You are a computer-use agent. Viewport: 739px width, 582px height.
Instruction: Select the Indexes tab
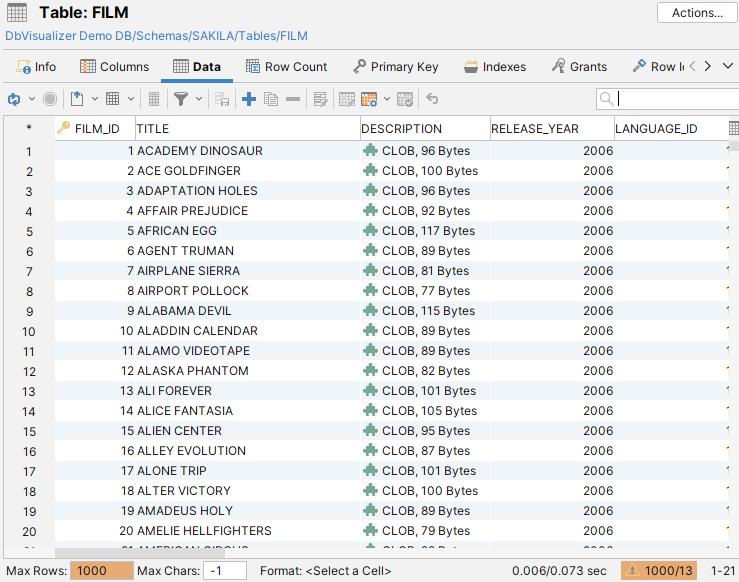pos(495,67)
